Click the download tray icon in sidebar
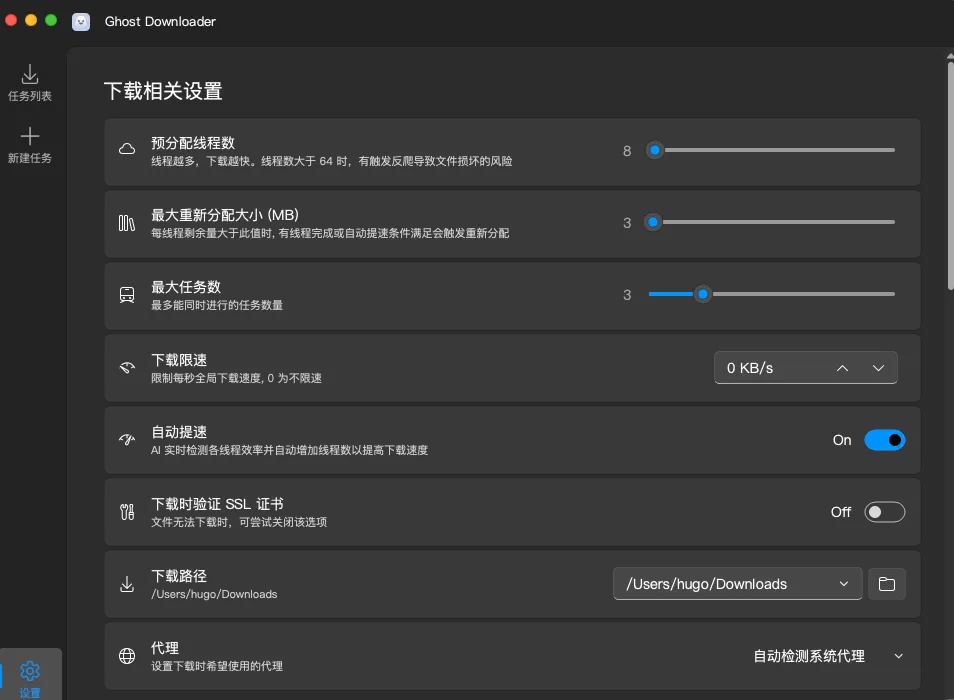This screenshot has height=700, width=954. pos(30,74)
